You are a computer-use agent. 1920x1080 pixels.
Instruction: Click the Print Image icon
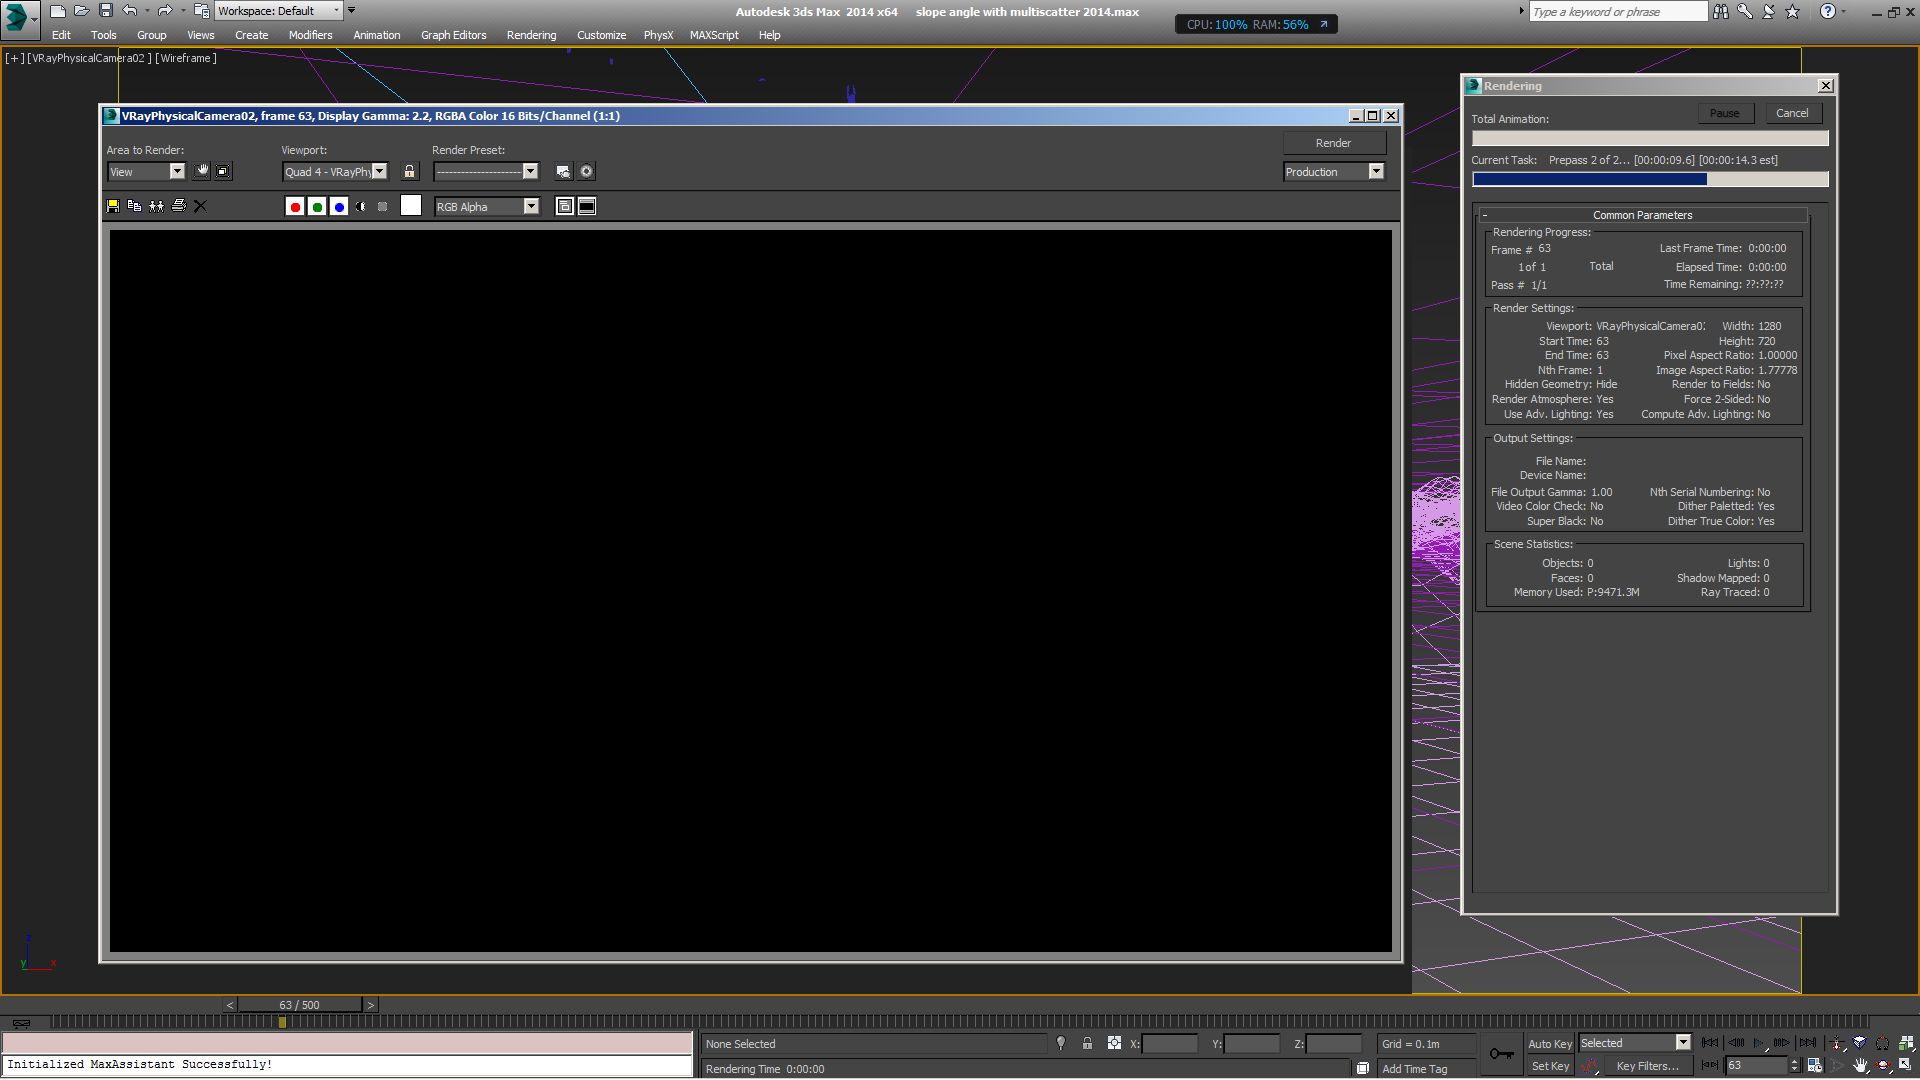pos(179,206)
